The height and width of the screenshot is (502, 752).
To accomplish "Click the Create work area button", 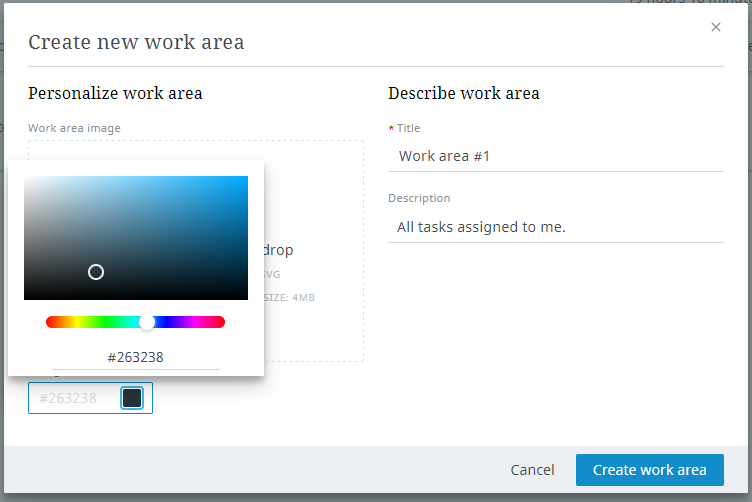I will point(649,470).
